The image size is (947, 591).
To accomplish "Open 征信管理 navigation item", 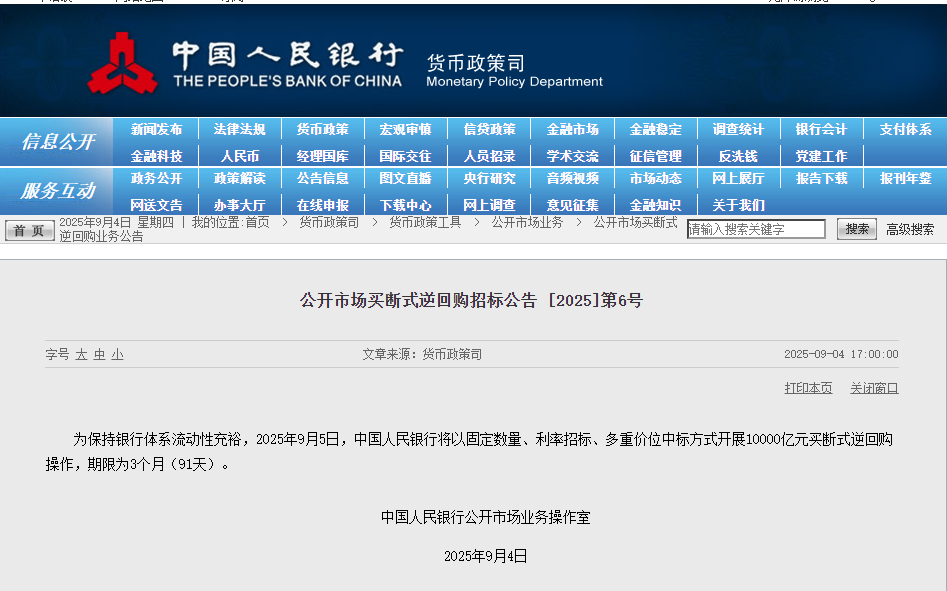I will coord(655,156).
